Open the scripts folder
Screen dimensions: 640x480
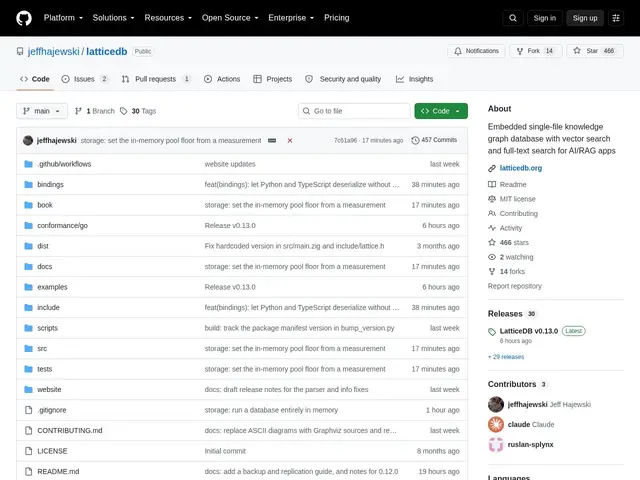47,328
